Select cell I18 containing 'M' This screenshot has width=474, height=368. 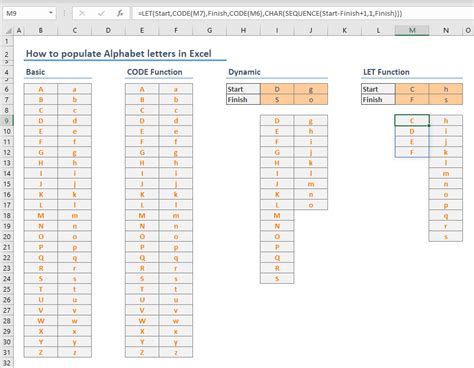[277, 215]
